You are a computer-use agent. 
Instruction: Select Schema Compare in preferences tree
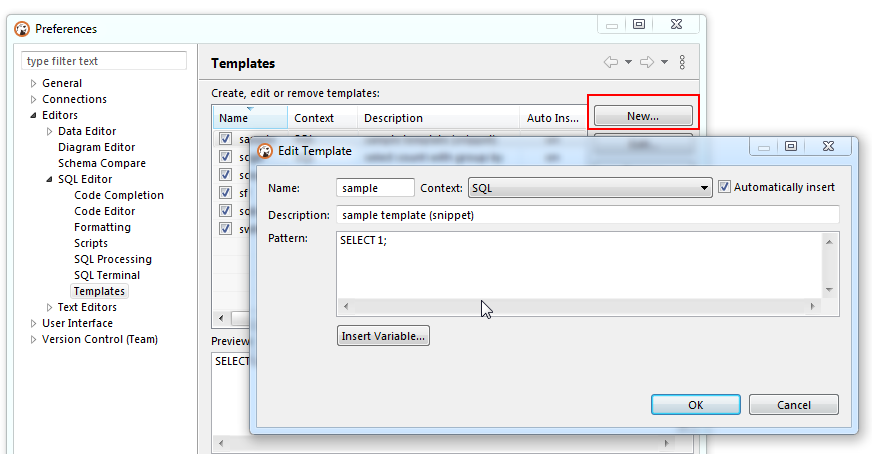point(102,164)
